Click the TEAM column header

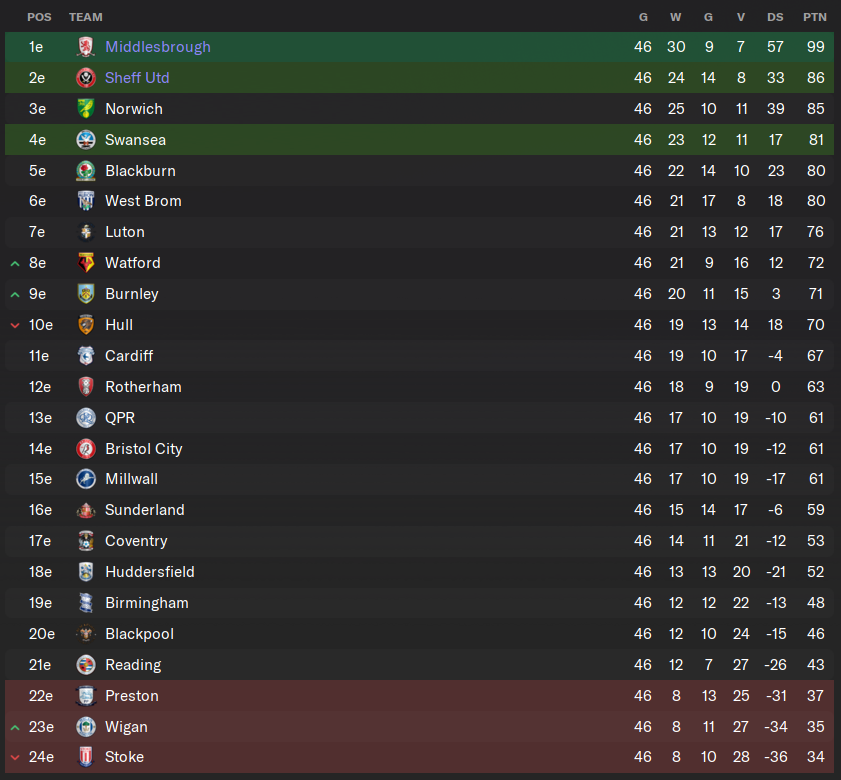pyautogui.click(x=86, y=17)
